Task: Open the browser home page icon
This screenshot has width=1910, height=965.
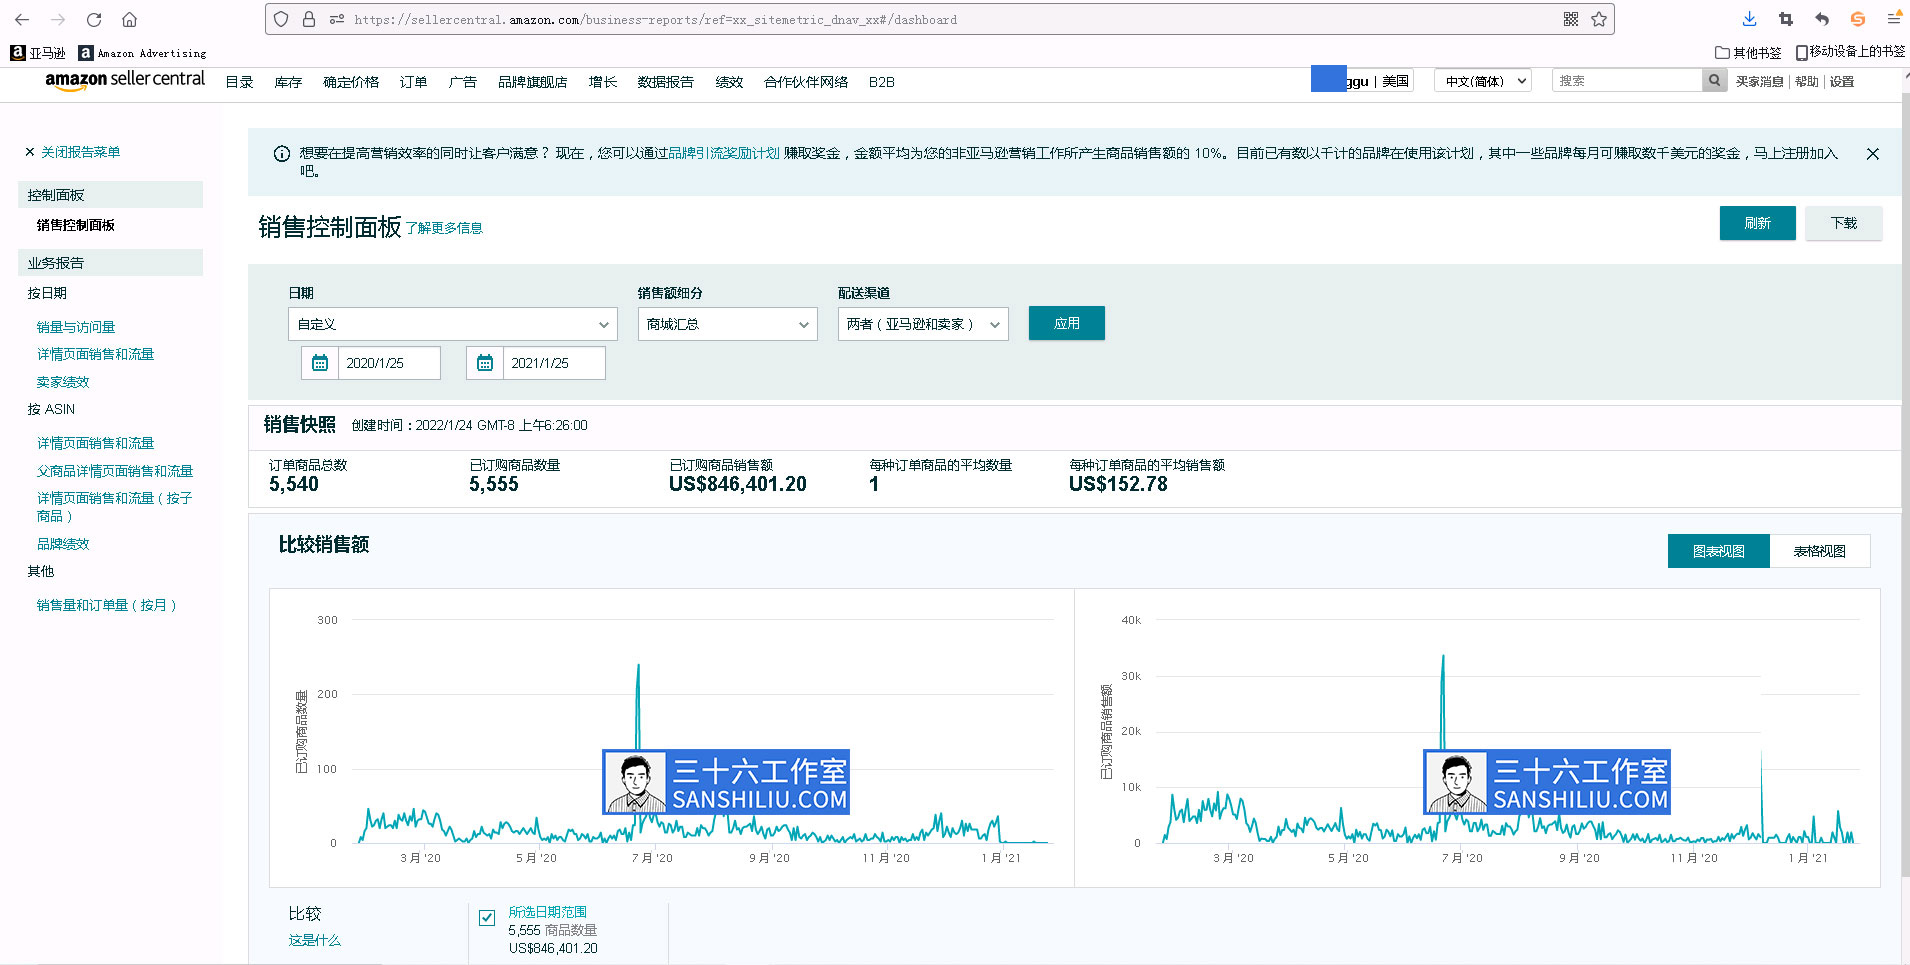Action: point(130,19)
